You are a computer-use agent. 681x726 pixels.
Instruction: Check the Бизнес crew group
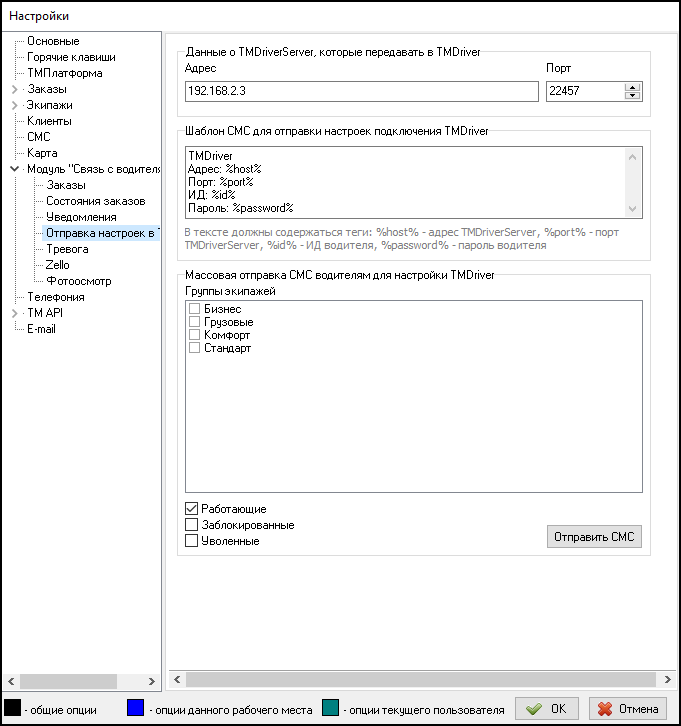195,310
